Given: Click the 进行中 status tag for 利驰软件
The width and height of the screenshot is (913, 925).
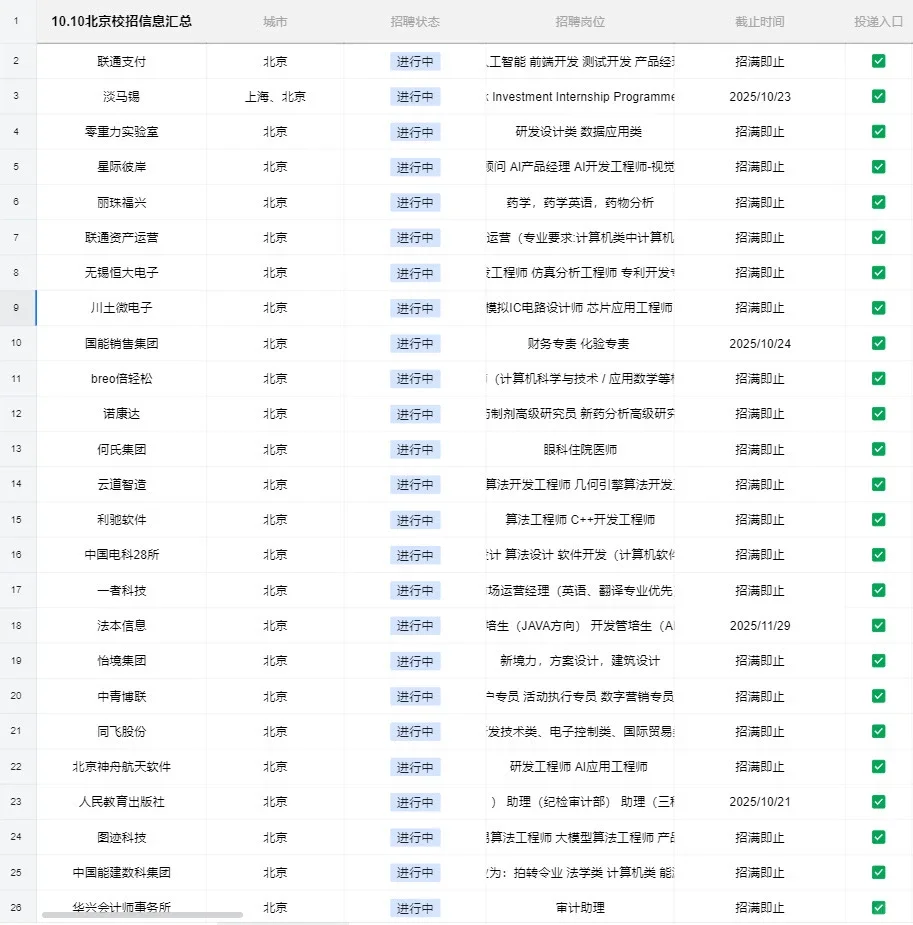Looking at the screenshot, I should [x=415, y=520].
